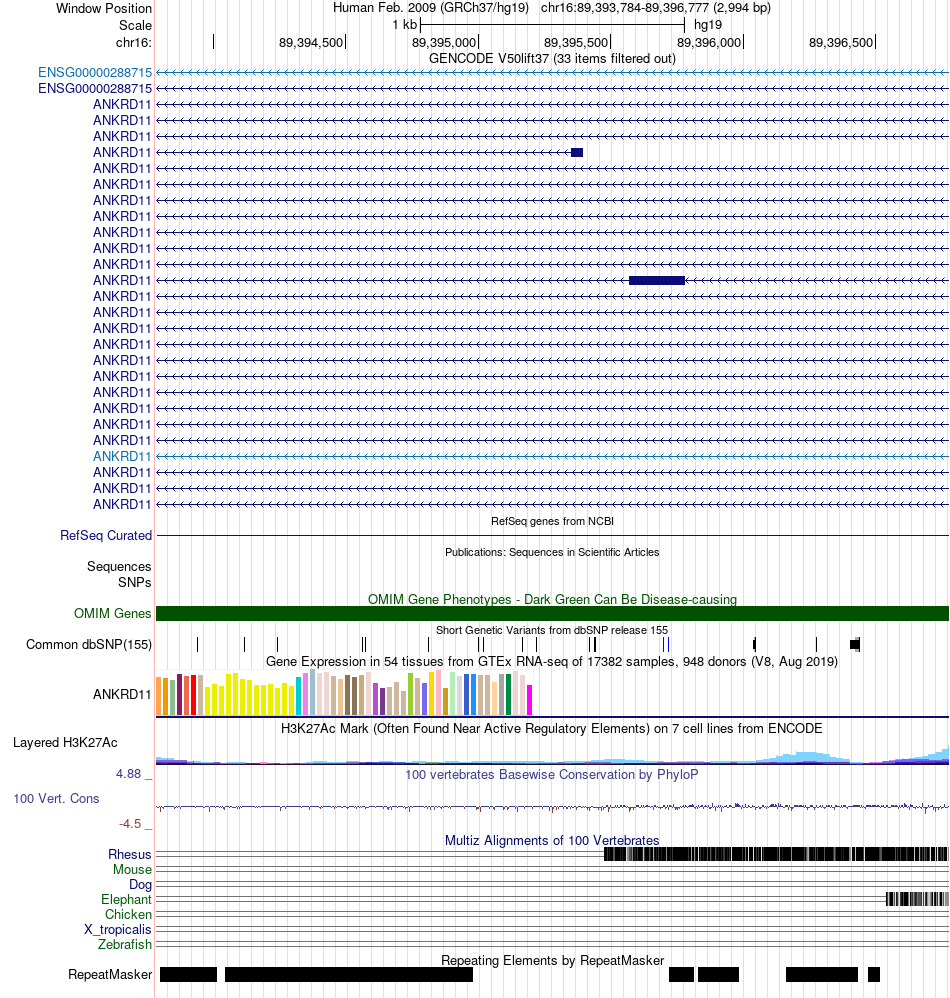Open the H3K27Ac Mark track title

552,729
